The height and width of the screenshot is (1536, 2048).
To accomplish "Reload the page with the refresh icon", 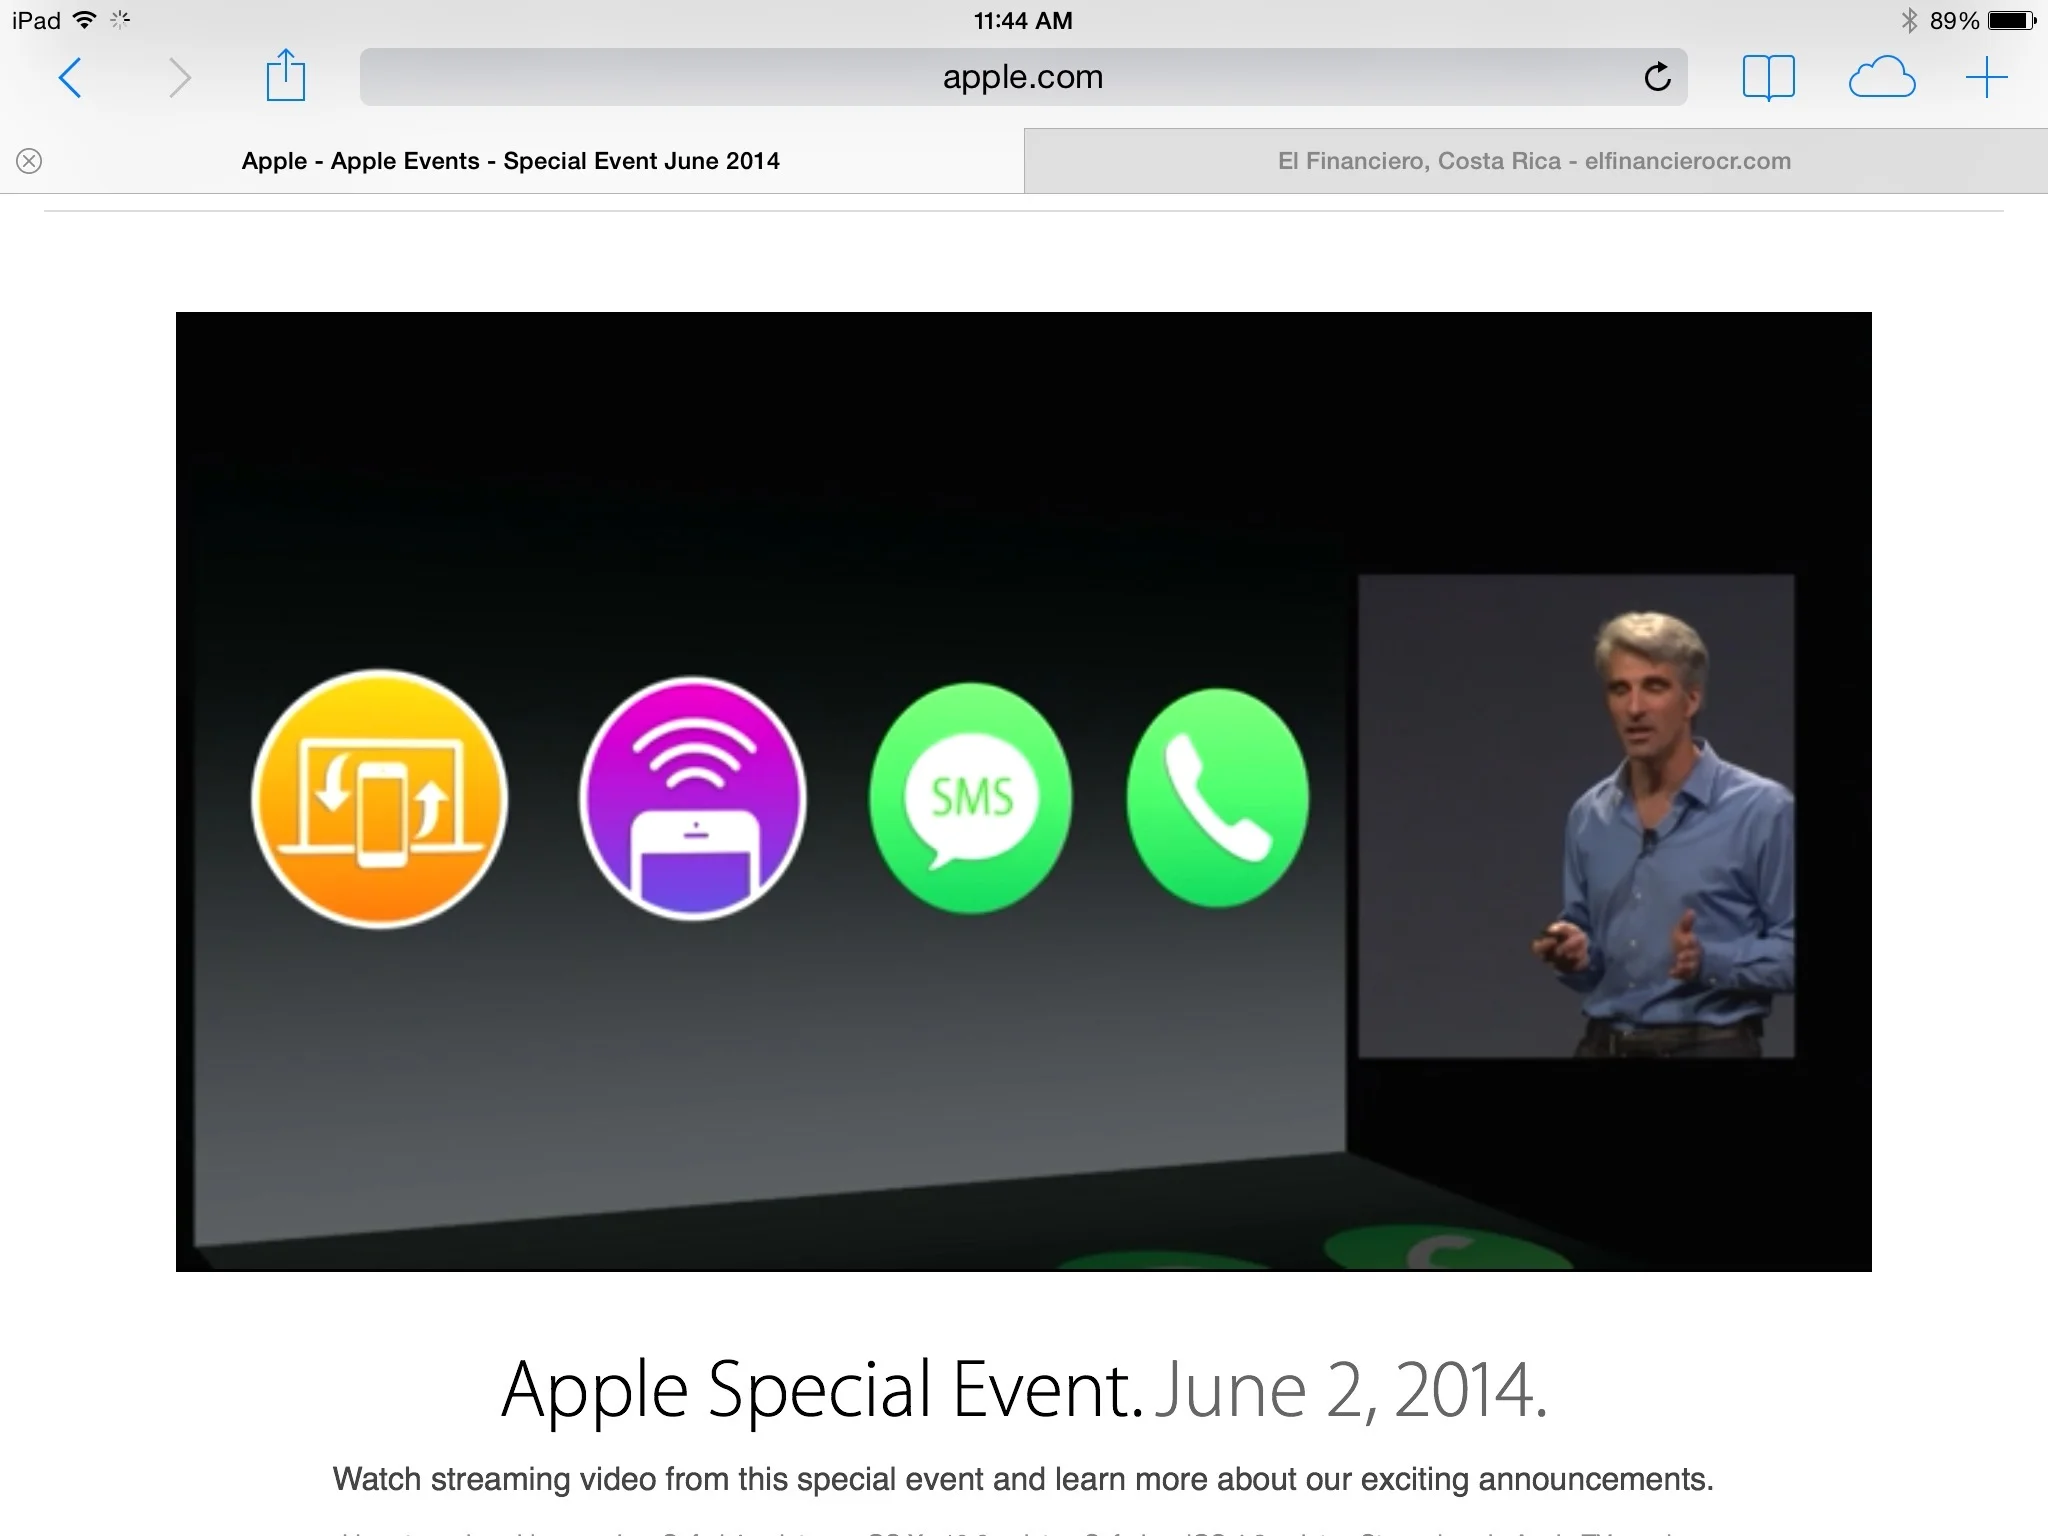I will (1657, 76).
